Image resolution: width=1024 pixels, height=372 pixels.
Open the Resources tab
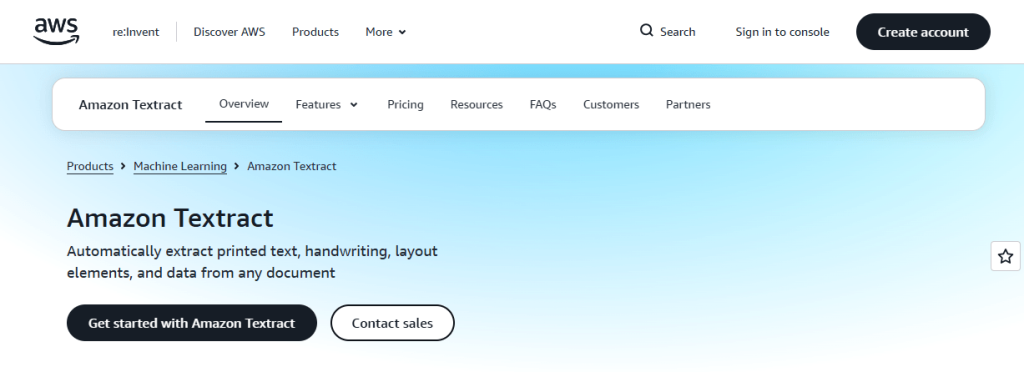coord(476,104)
